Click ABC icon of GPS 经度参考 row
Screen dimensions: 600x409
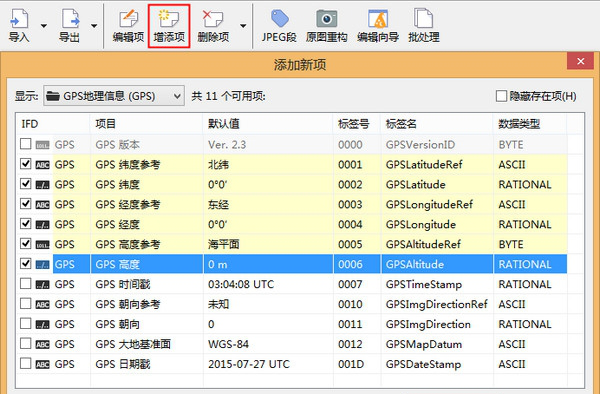42,205
